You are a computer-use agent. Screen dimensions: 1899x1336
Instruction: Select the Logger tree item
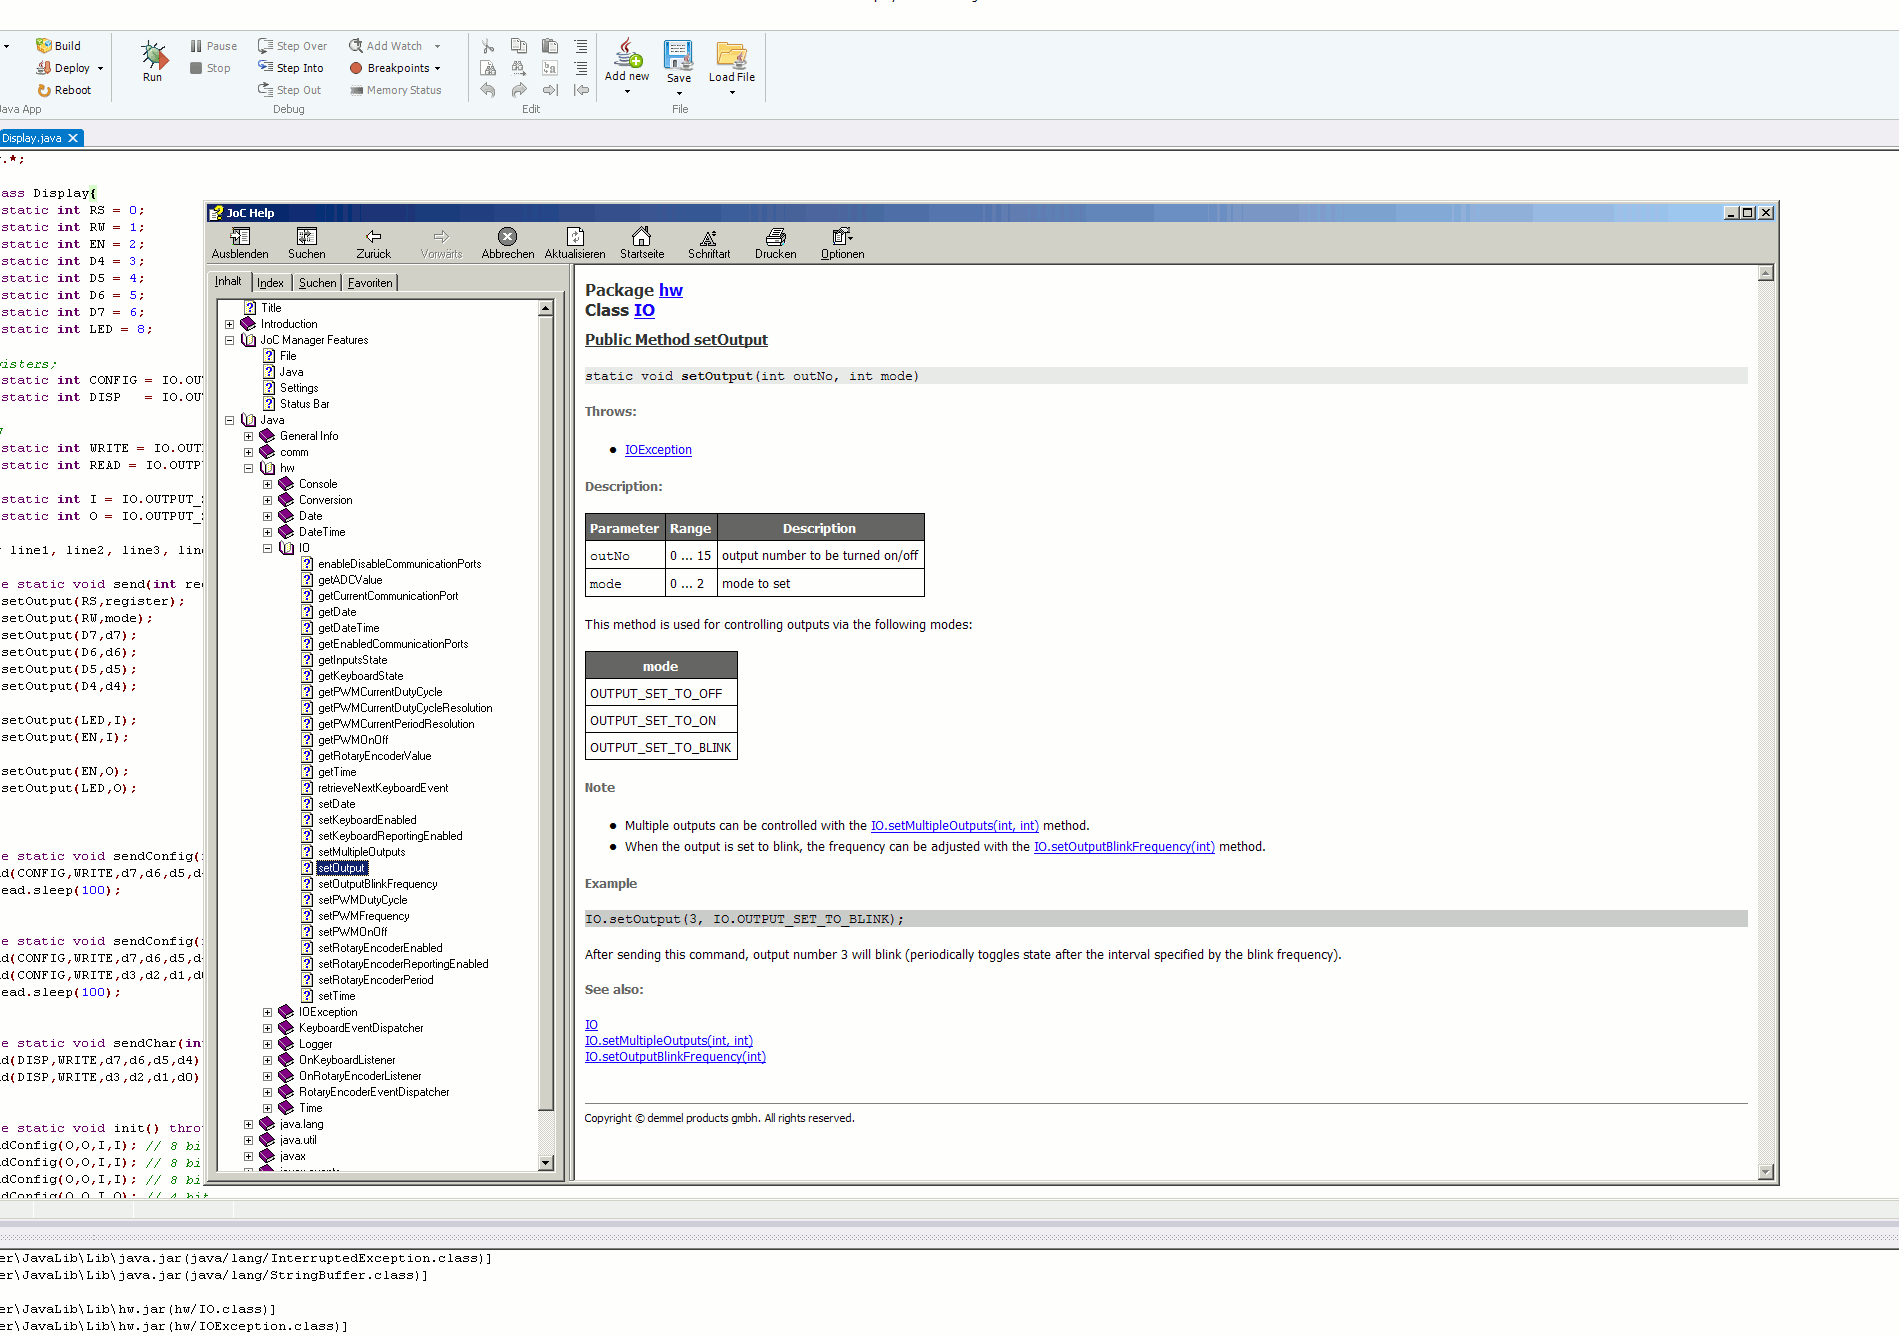click(315, 1044)
